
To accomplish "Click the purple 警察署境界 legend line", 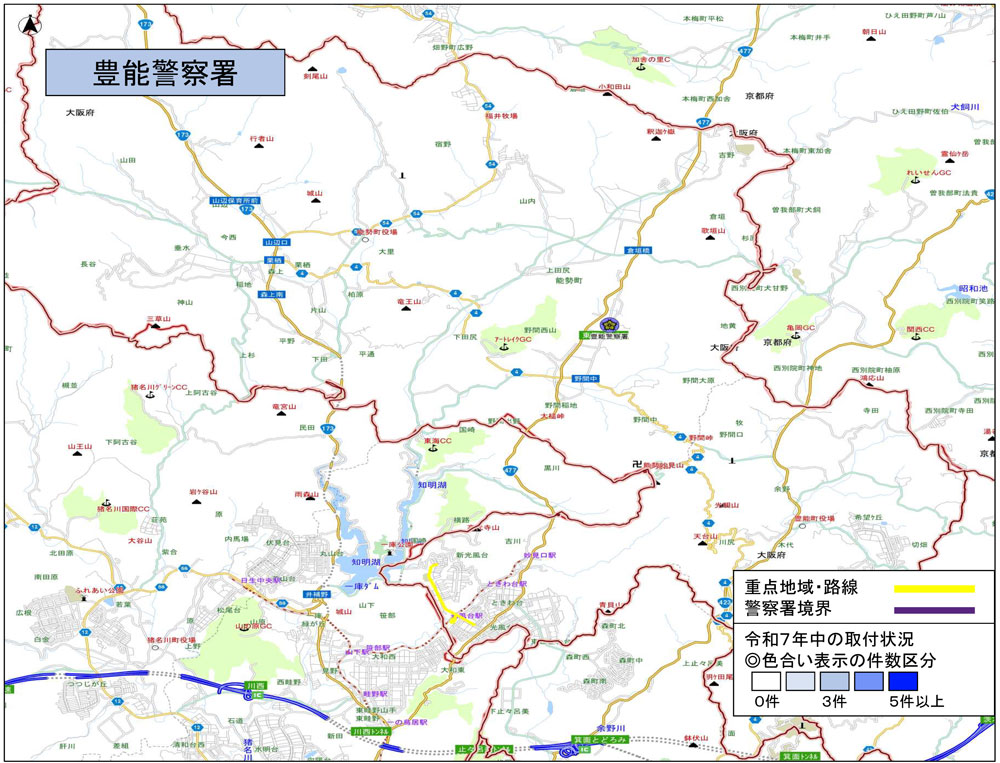I will [934, 610].
